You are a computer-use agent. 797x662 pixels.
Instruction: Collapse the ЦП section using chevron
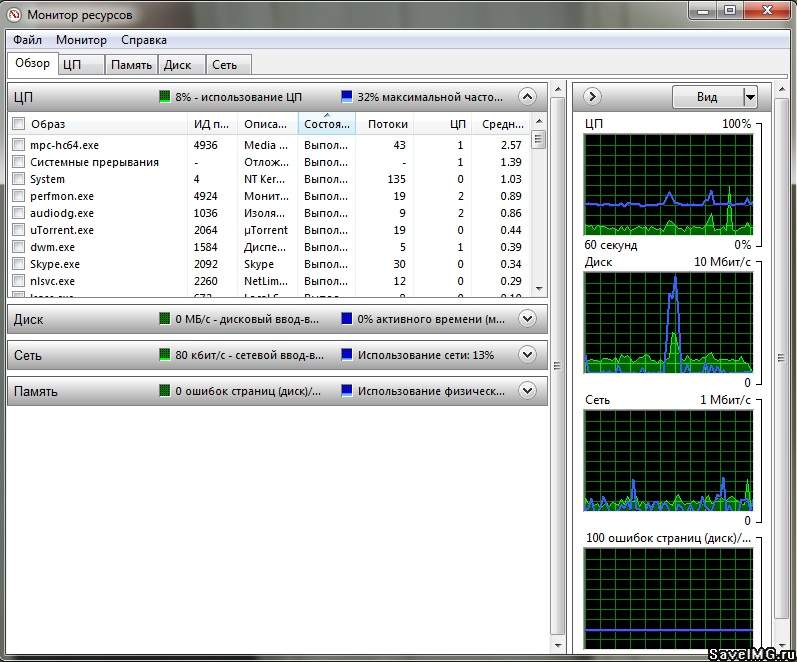527,97
